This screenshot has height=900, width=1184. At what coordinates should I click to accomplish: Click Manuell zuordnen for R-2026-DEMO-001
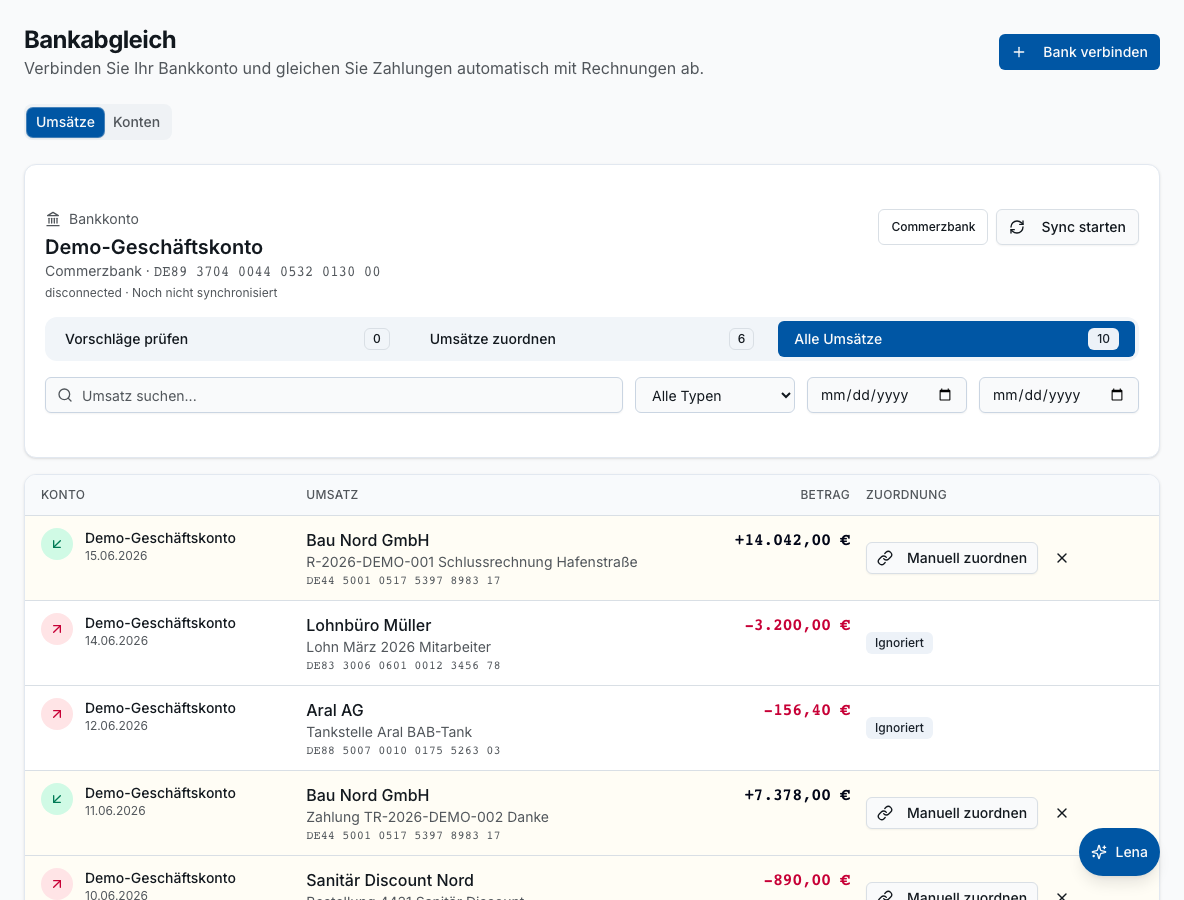[951, 558]
